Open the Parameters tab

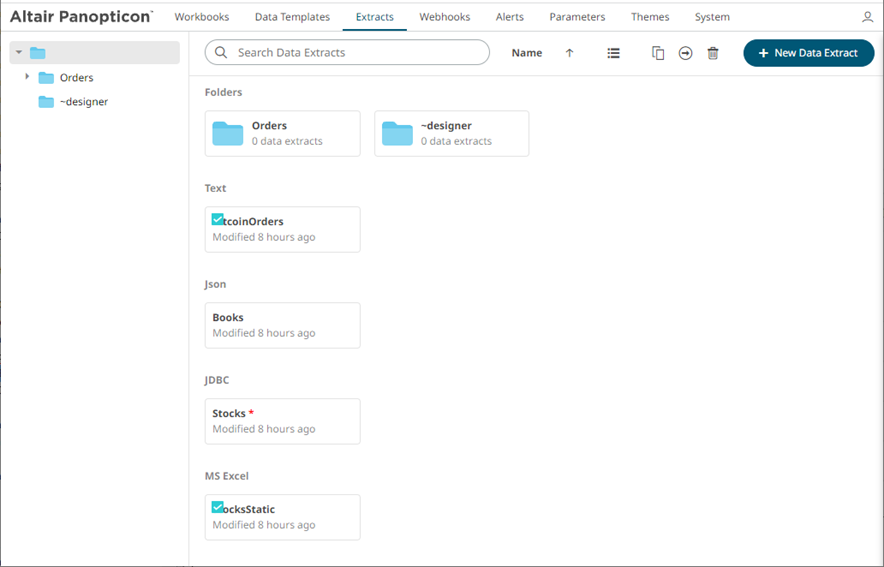pos(577,17)
